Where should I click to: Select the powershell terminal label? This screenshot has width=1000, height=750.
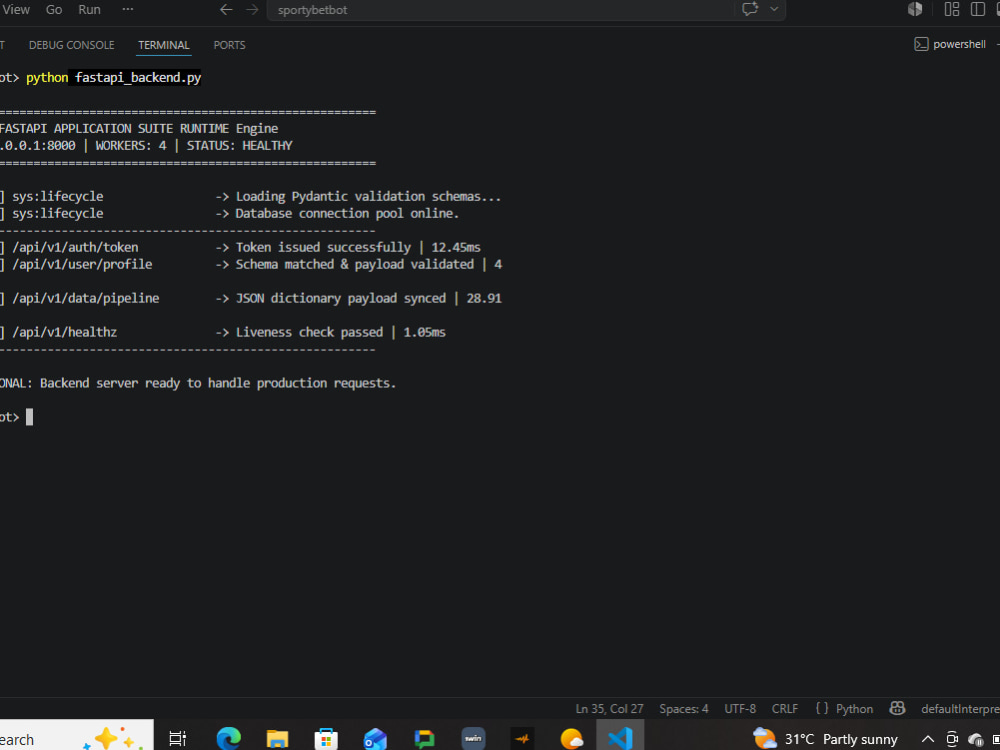(x=959, y=44)
